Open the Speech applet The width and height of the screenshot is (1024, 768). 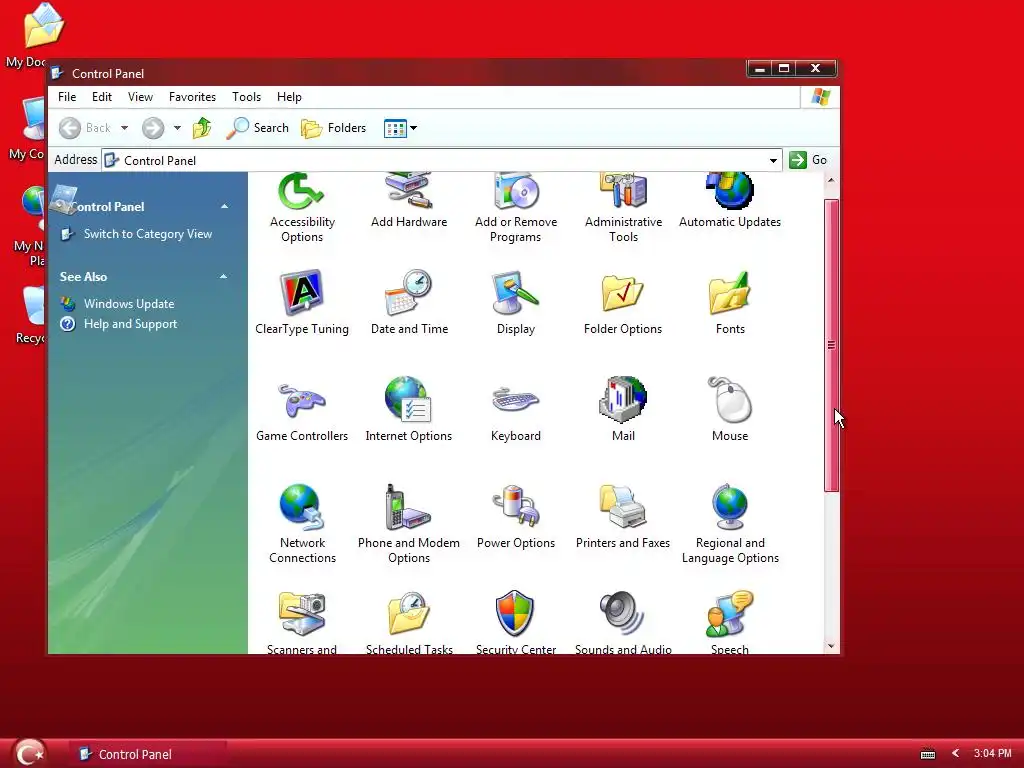point(729,622)
